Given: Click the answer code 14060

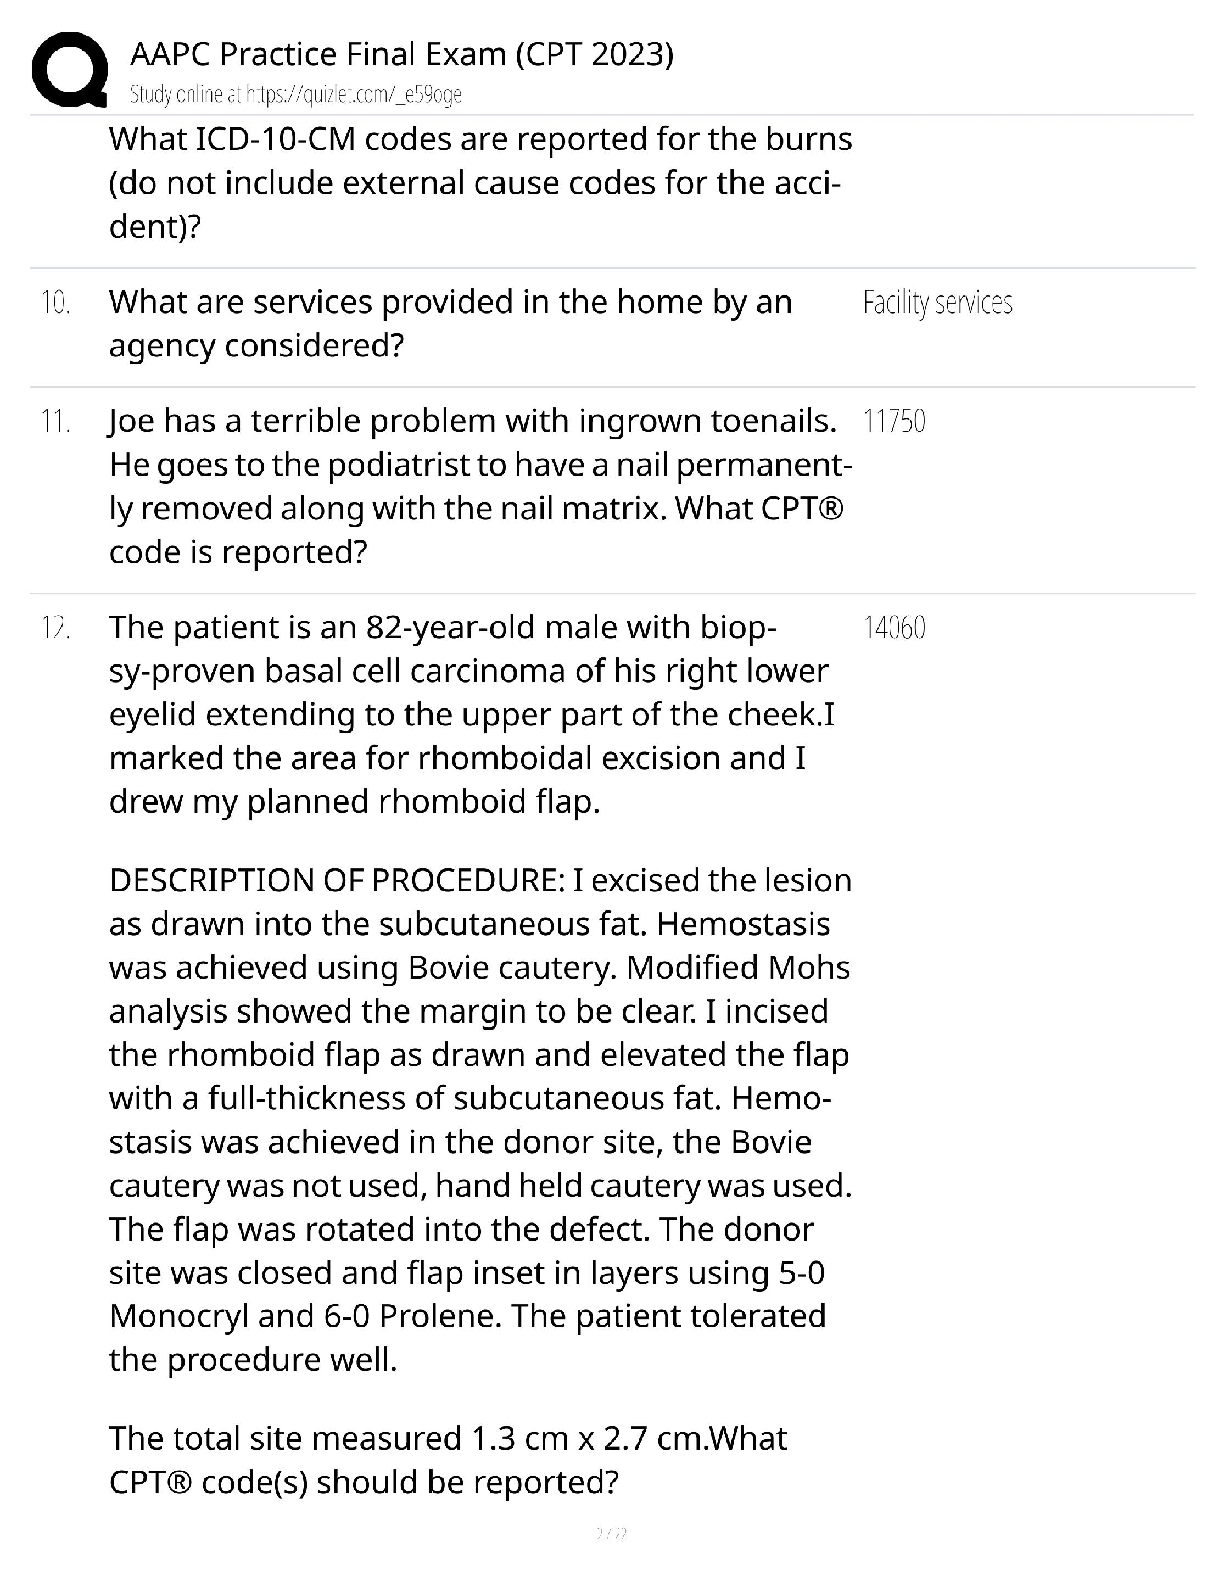Looking at the screenshot, I should point(894,628).
